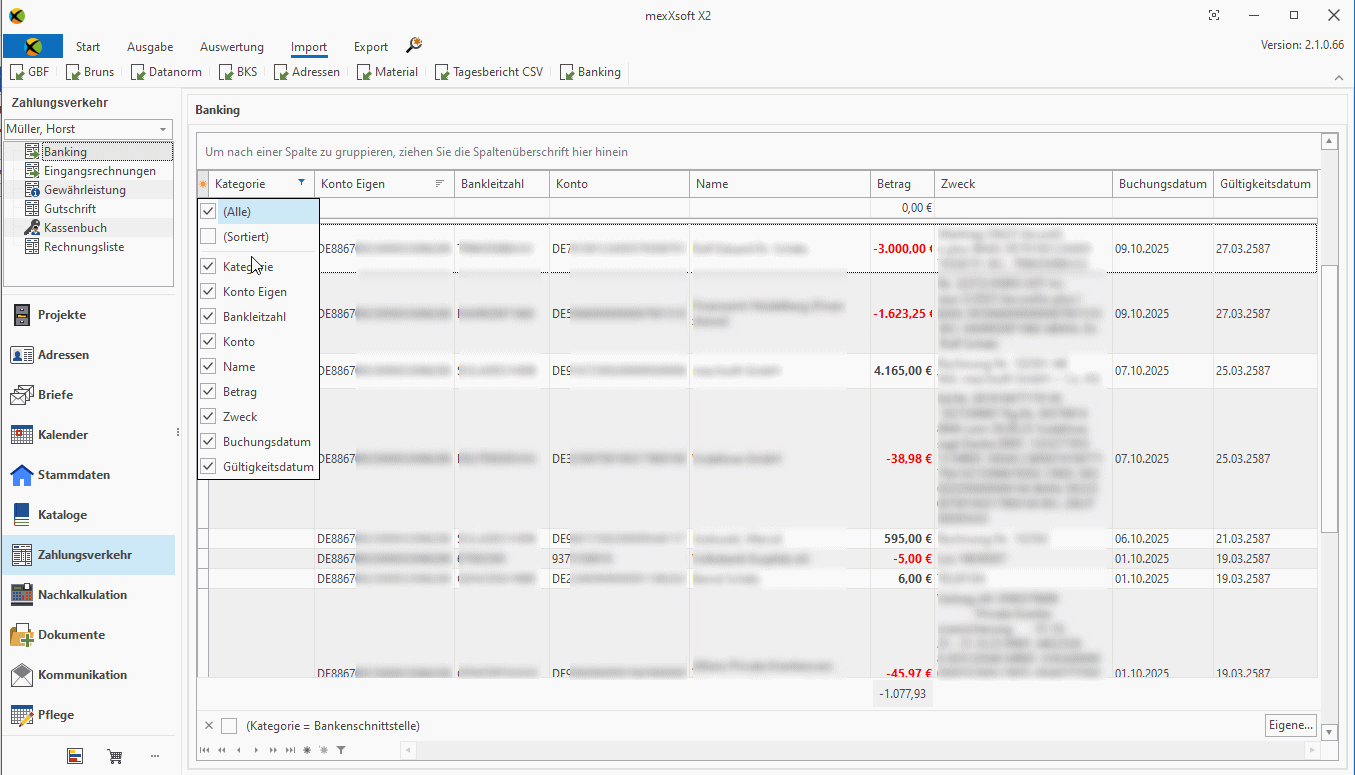
Task: Collapse the ribbon with the chevron arrow
Action: tap(1339, 77)
